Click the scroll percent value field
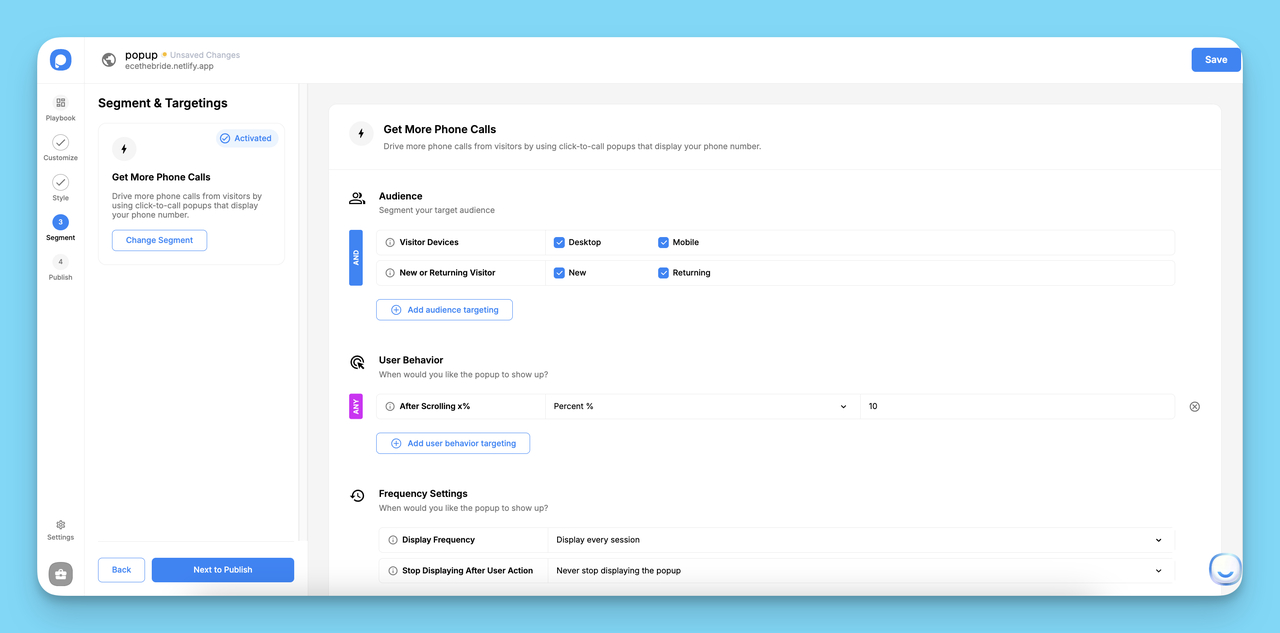1280x633 pixels. coord(1017,407)
